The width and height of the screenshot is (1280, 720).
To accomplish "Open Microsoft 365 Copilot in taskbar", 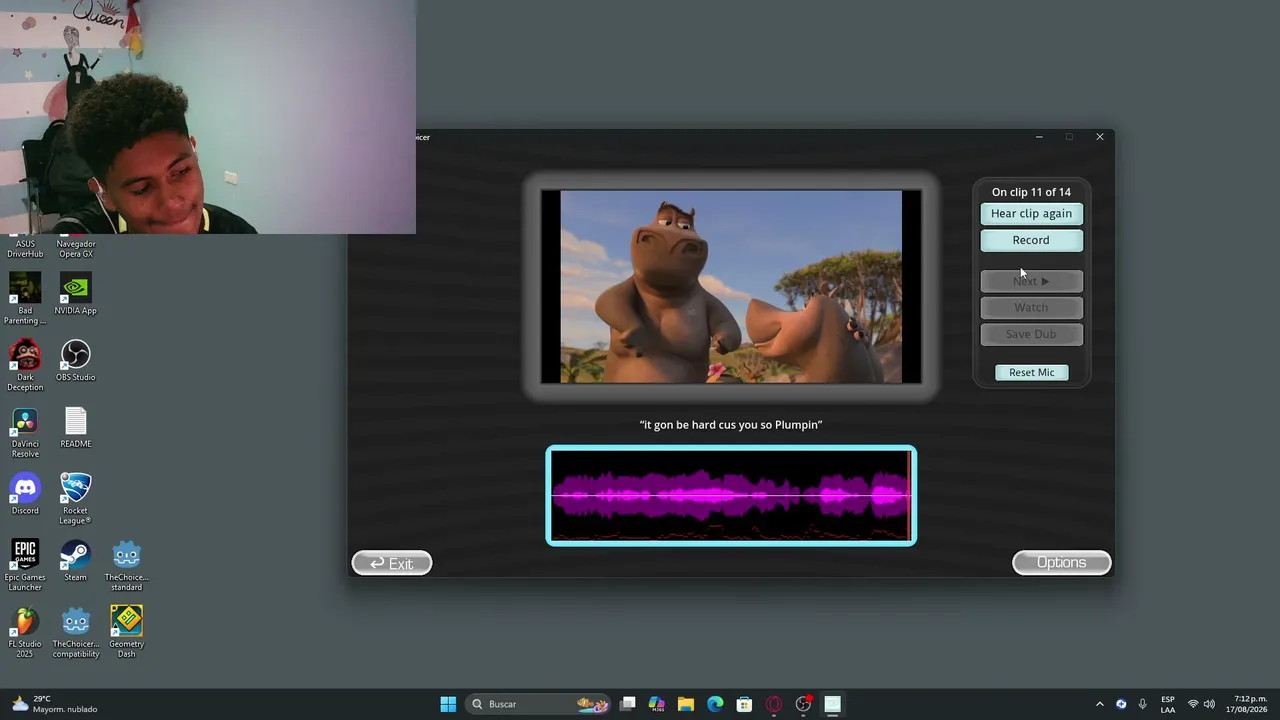I will click(x=657, y=704).
